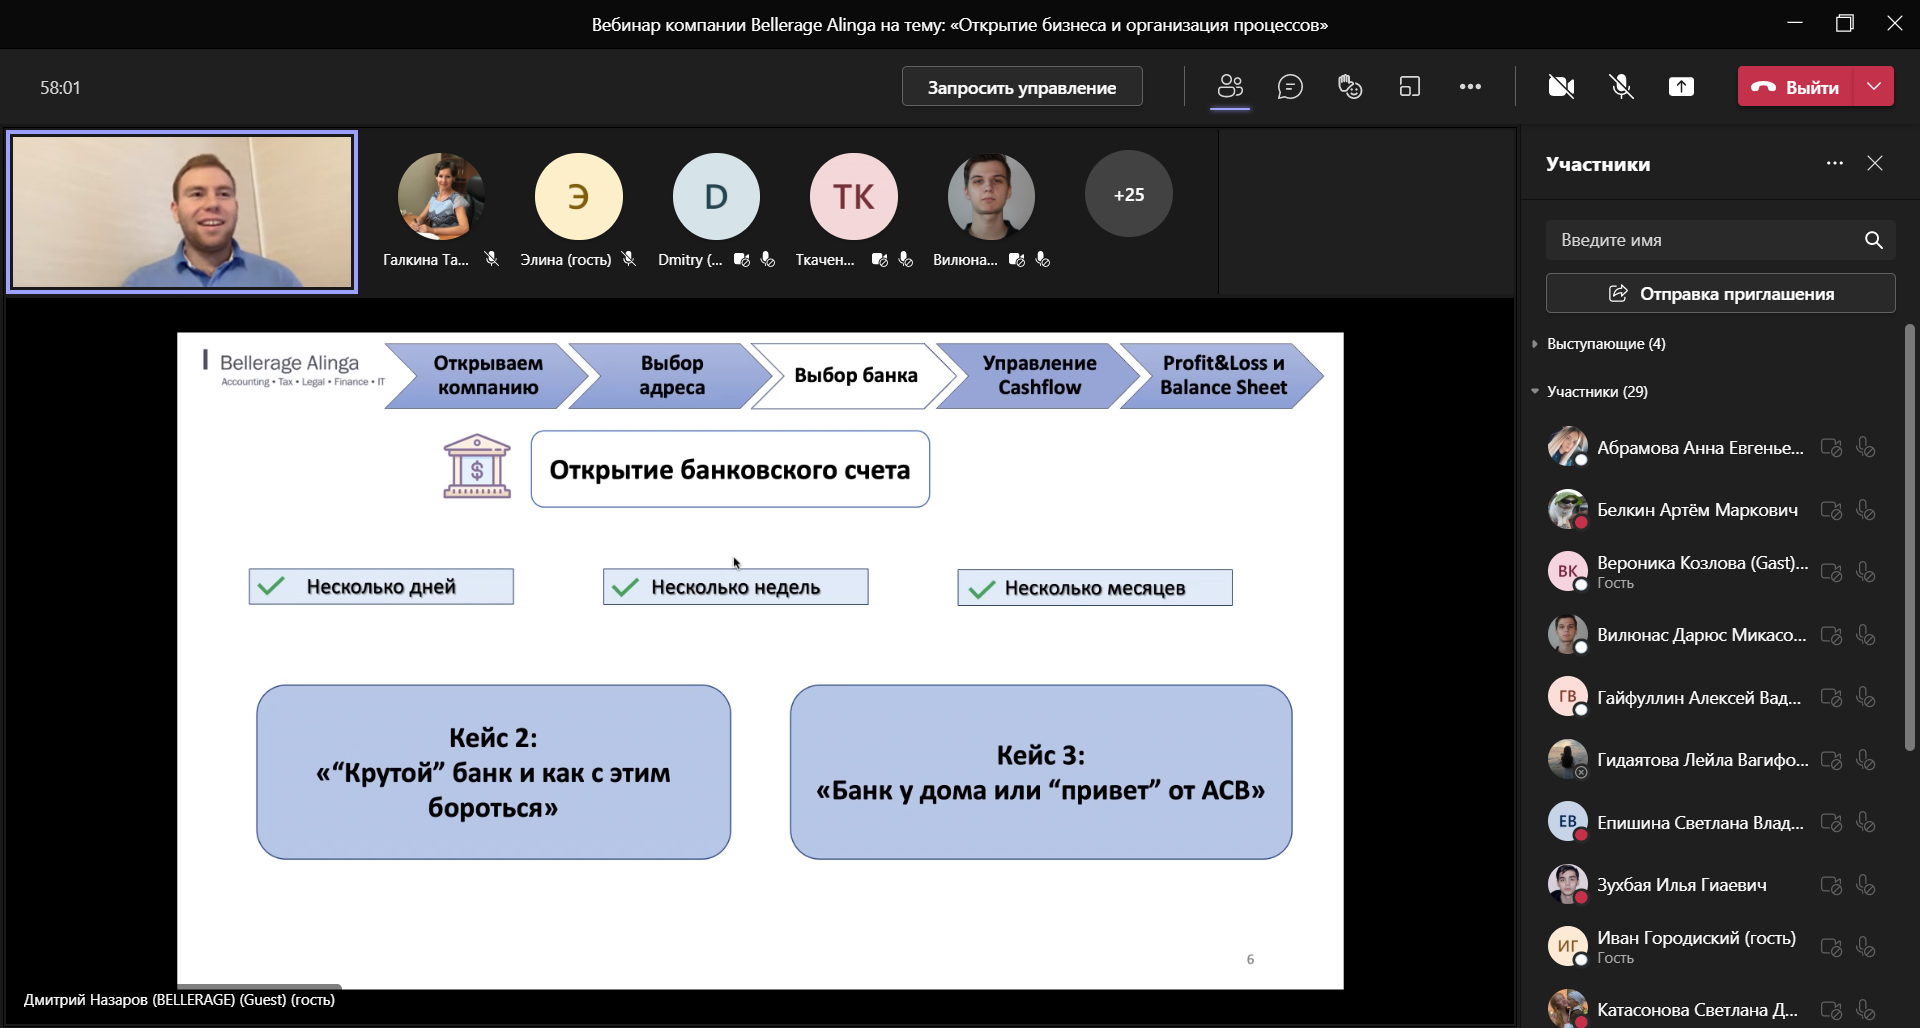Click Несколько дней checkmark box
The image size is (1920, 1028).
[x=381, y=587]
